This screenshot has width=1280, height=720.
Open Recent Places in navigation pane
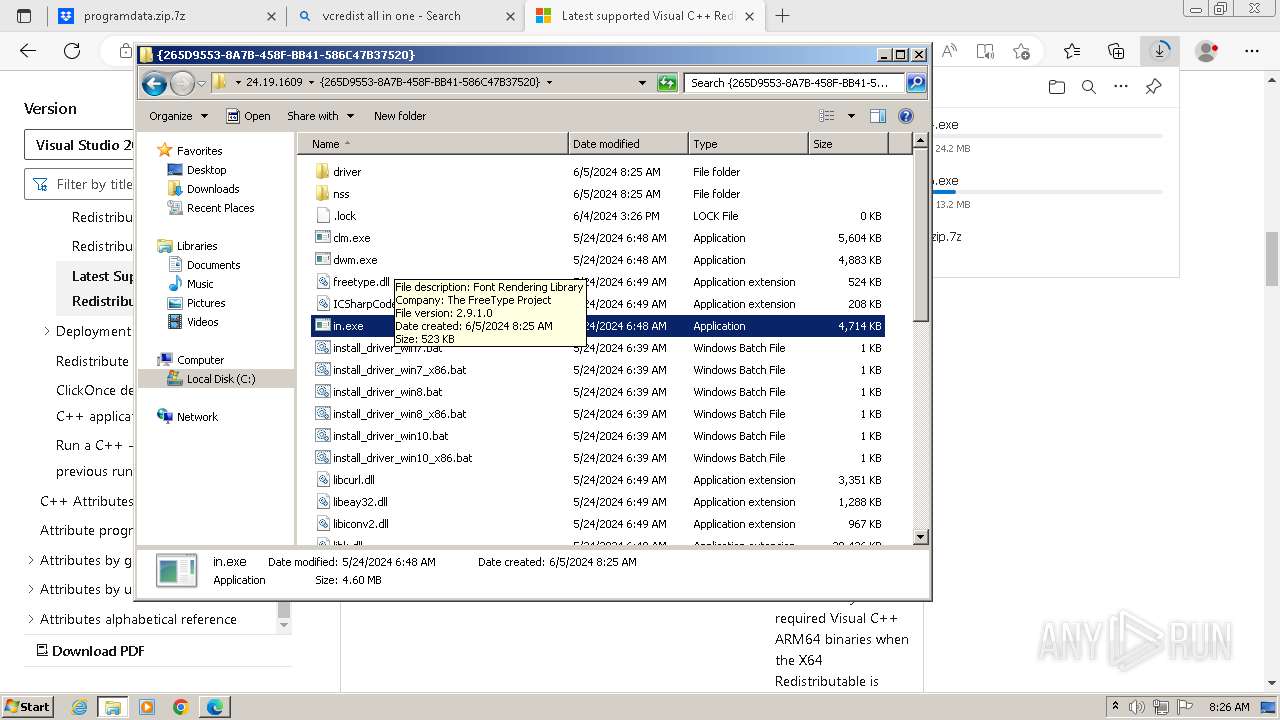(220, 208)
